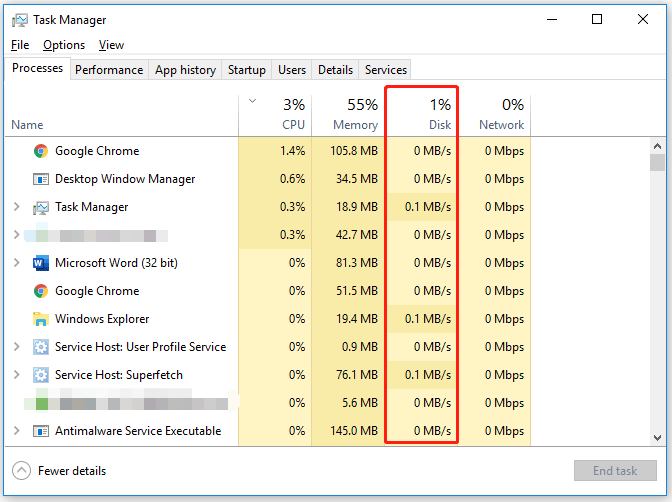Click the 0 Mbps network value for Microsoft Word
The image size is (672, 502).
(x=504, y=263)
